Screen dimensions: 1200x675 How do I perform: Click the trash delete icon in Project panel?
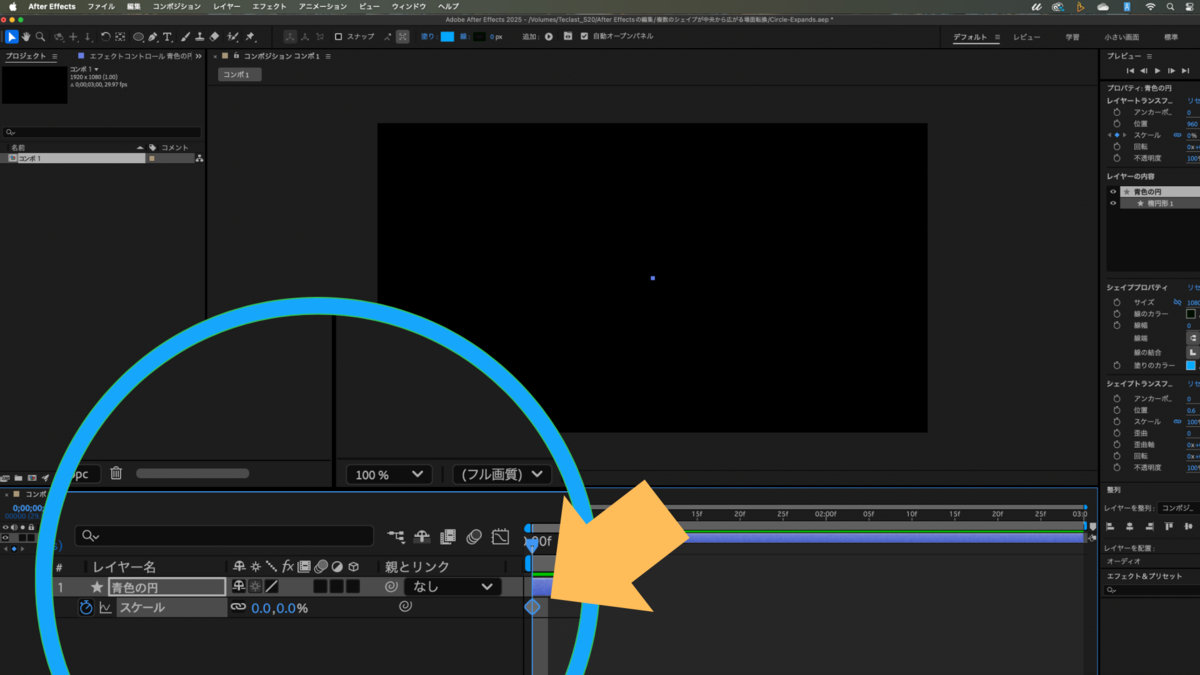pos(116,473)
